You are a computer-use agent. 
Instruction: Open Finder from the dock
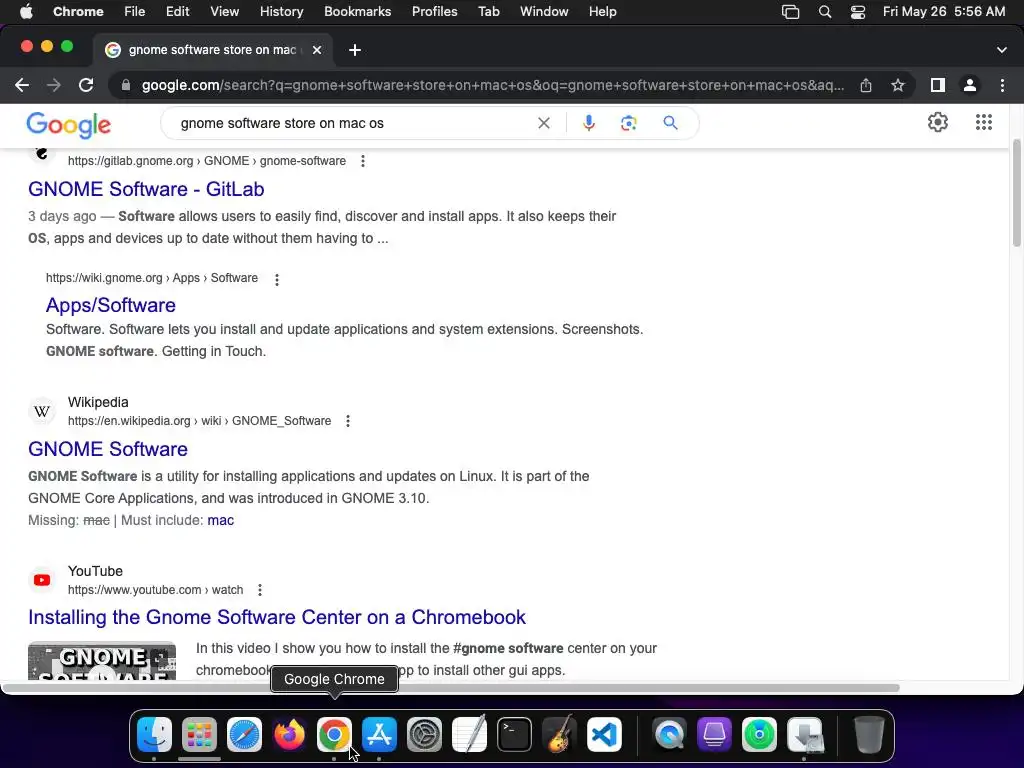coord(154,735)
